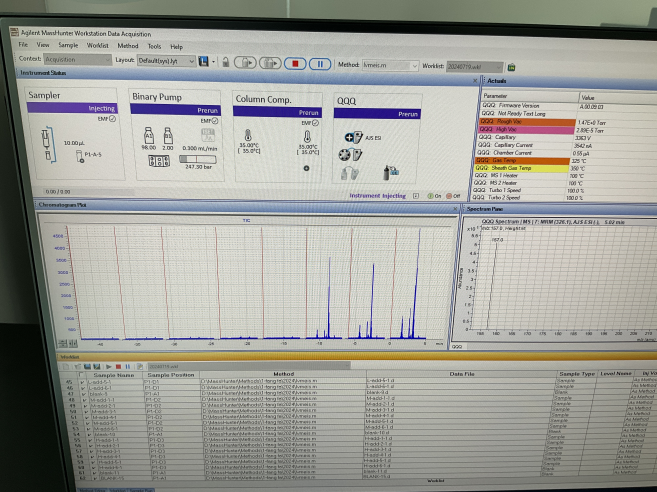Viewport: 657px width, 492px height.
Task: Click the green icon after Worklist dropdown
Action: pyautogui.click(x=511, y=67)
